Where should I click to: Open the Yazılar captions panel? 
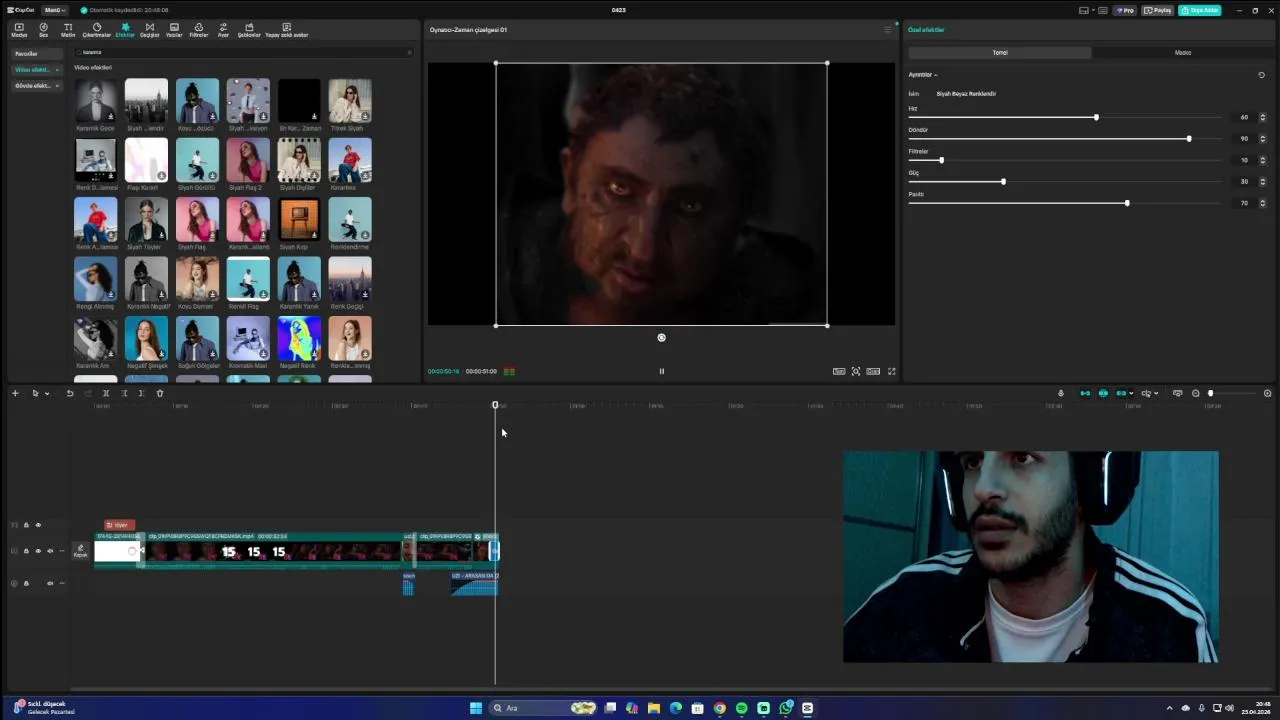(x=174, y=30)
